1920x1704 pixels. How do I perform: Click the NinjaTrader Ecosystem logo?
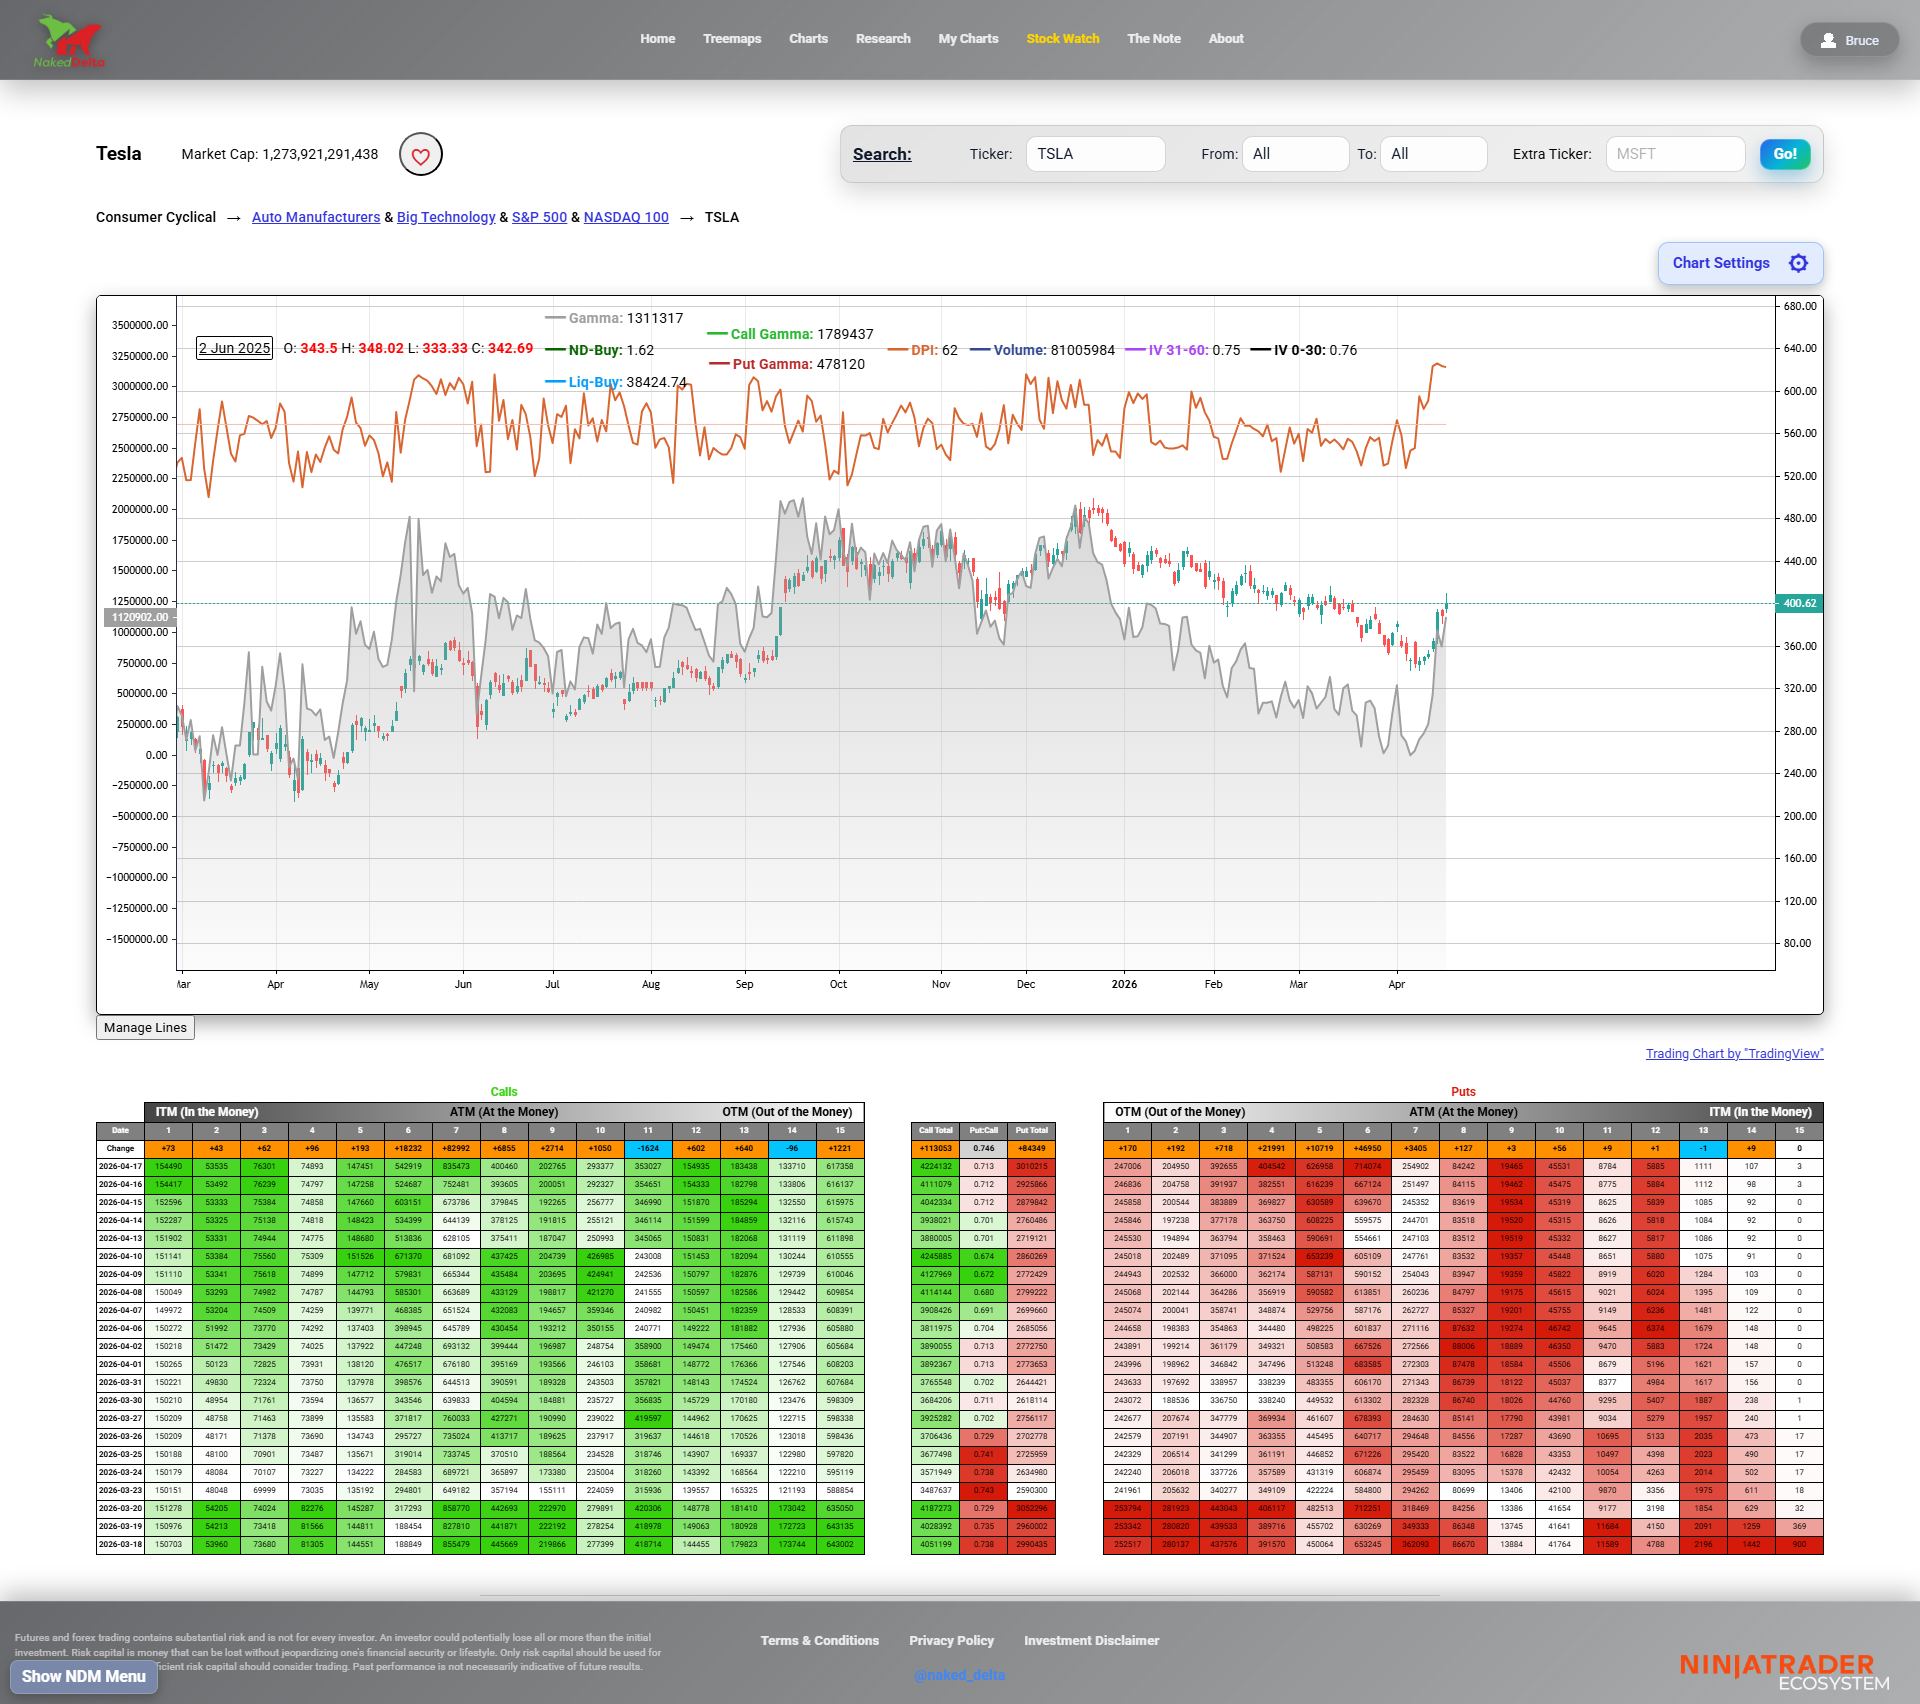tap(1784, 1671)
